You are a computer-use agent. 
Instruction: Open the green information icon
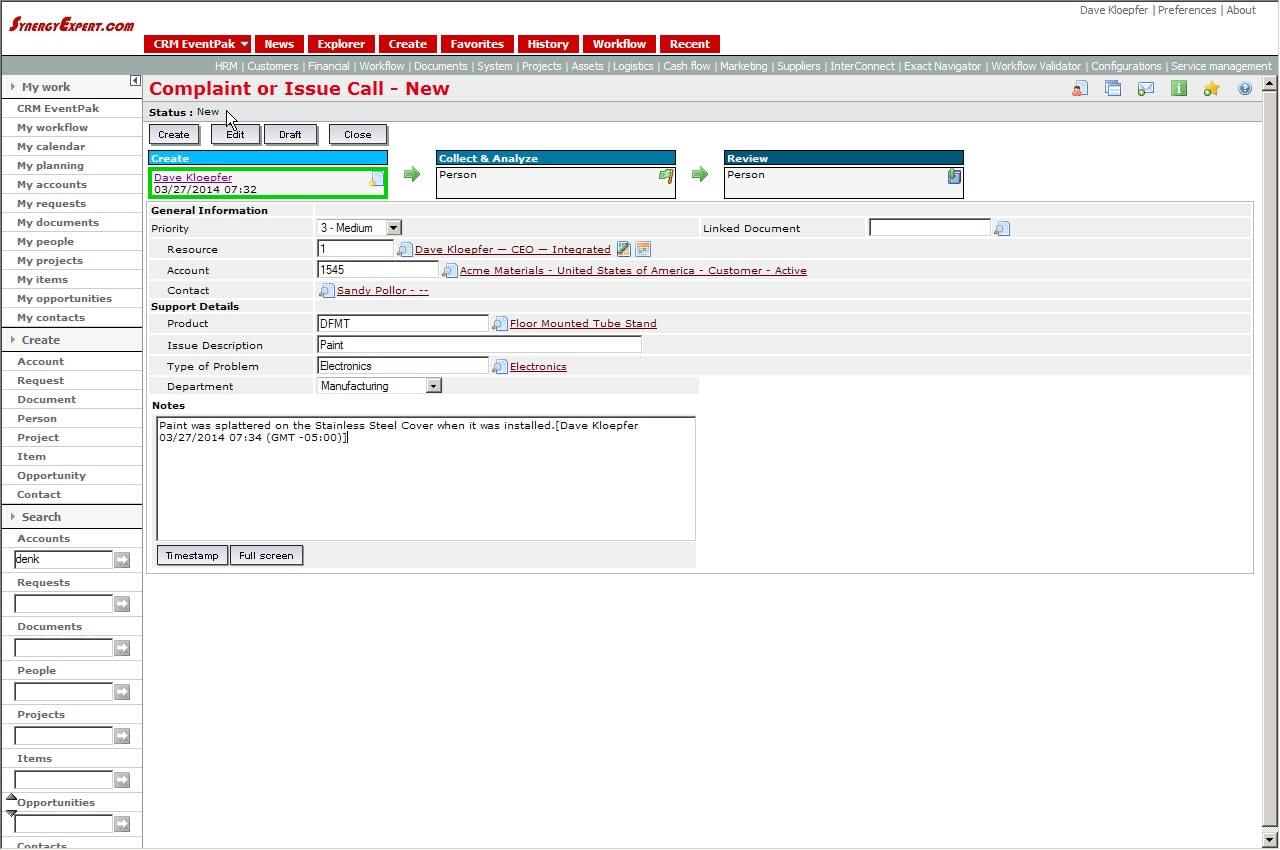1179,89
